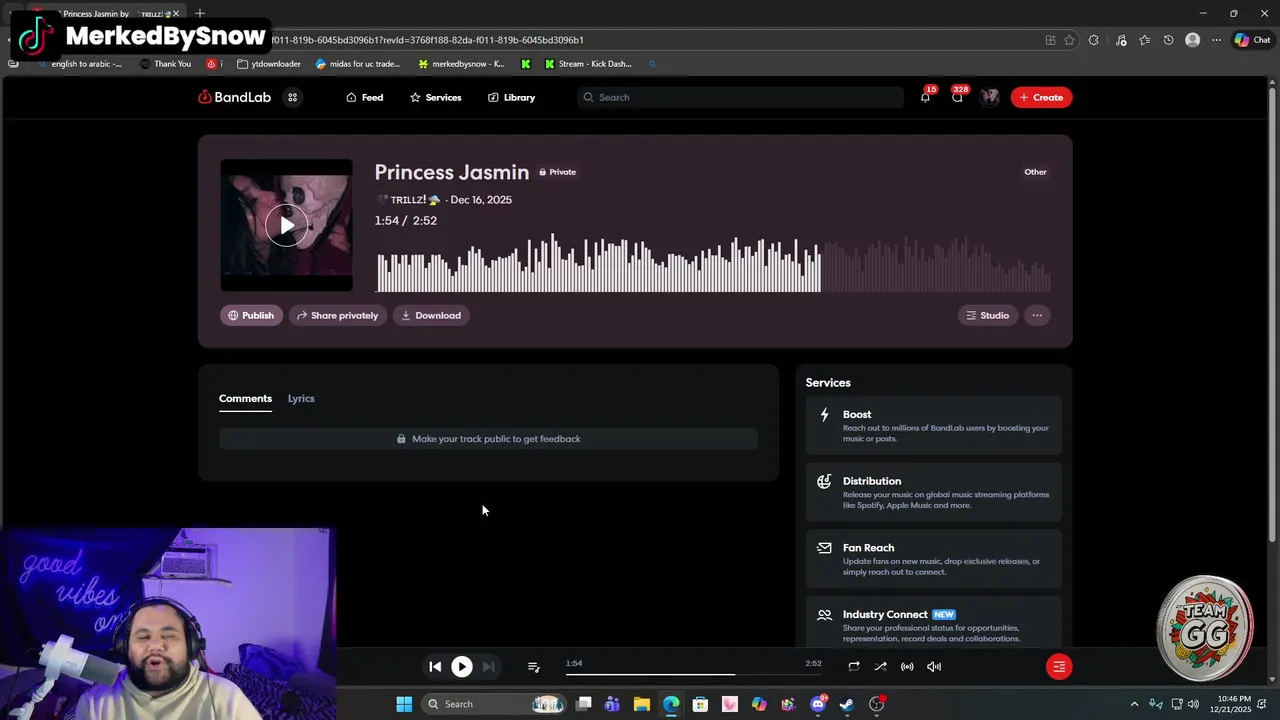Click the broadcast icon in player
The image size is (1280, 720).
(x=907, y=667)
